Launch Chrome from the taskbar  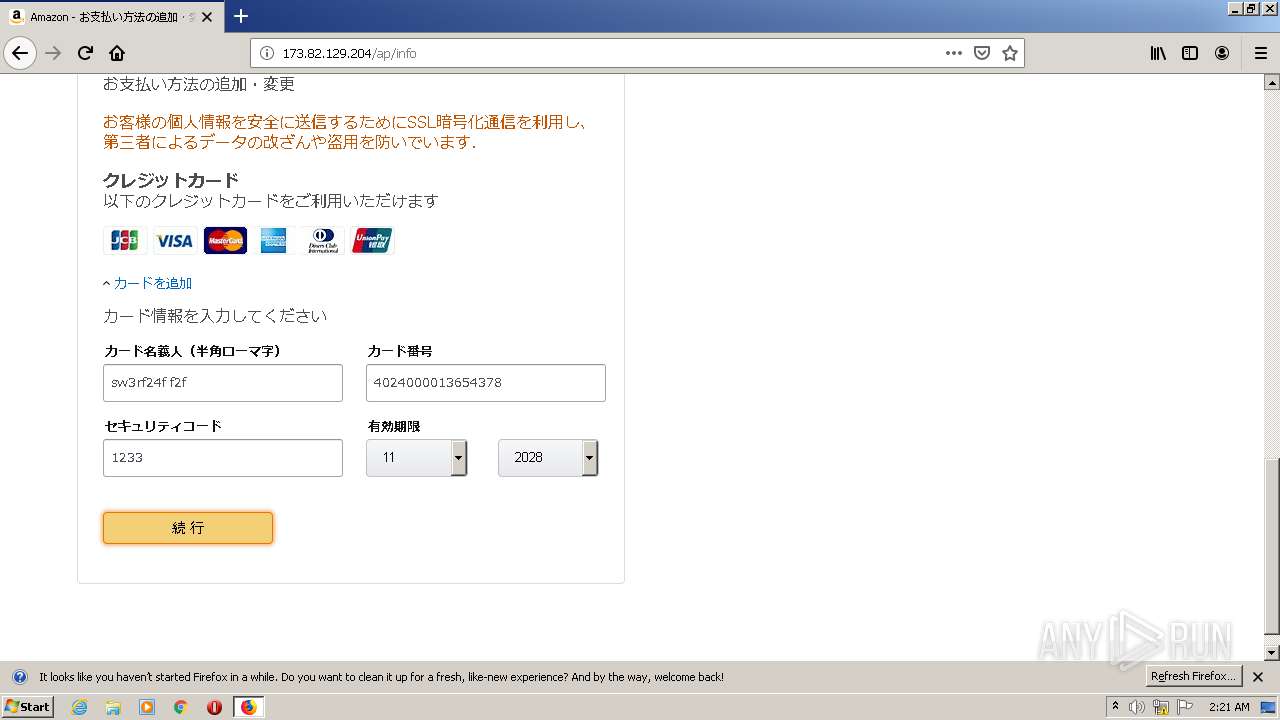pyautogui.click(x=180, y=707)
